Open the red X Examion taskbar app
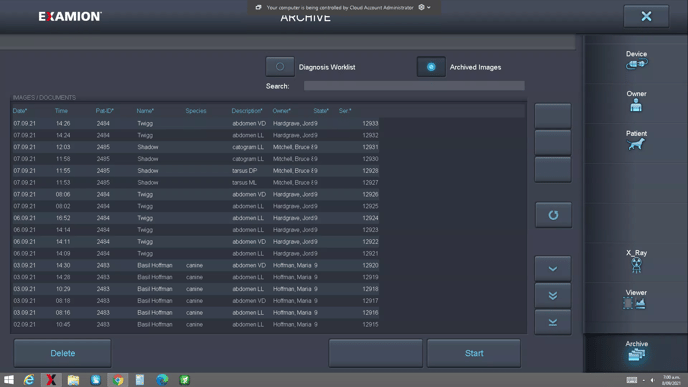The height and width of the screenshot is (387, 688). [x=51, y=380]
